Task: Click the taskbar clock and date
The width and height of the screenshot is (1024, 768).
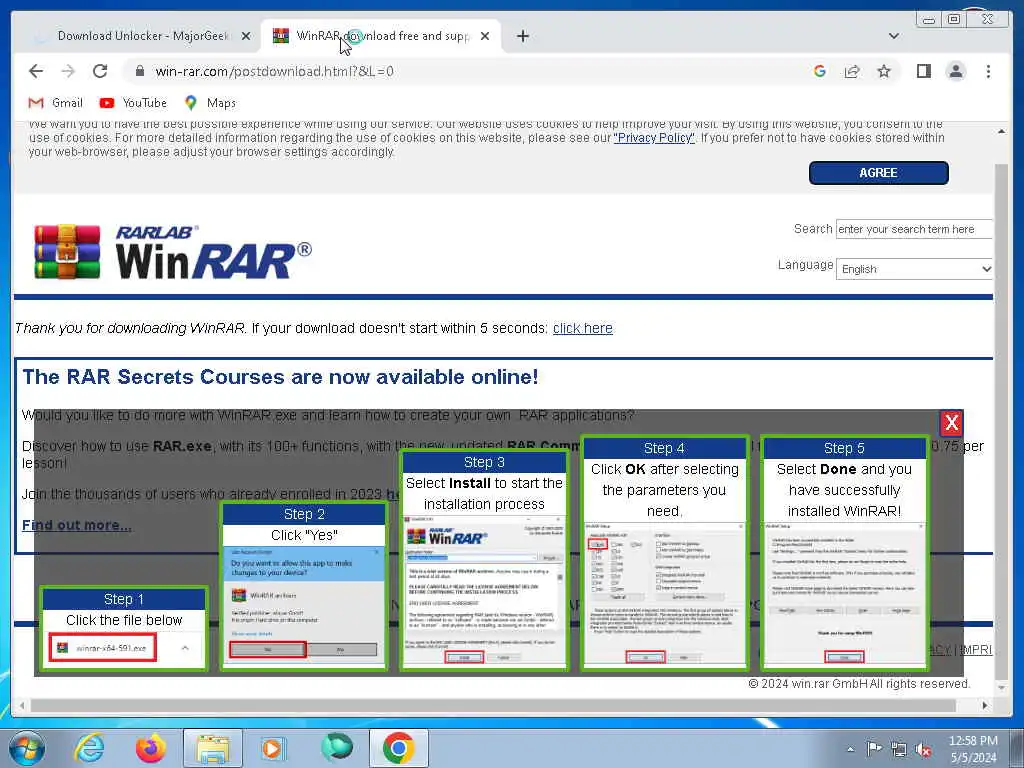Action: (972, 749)
